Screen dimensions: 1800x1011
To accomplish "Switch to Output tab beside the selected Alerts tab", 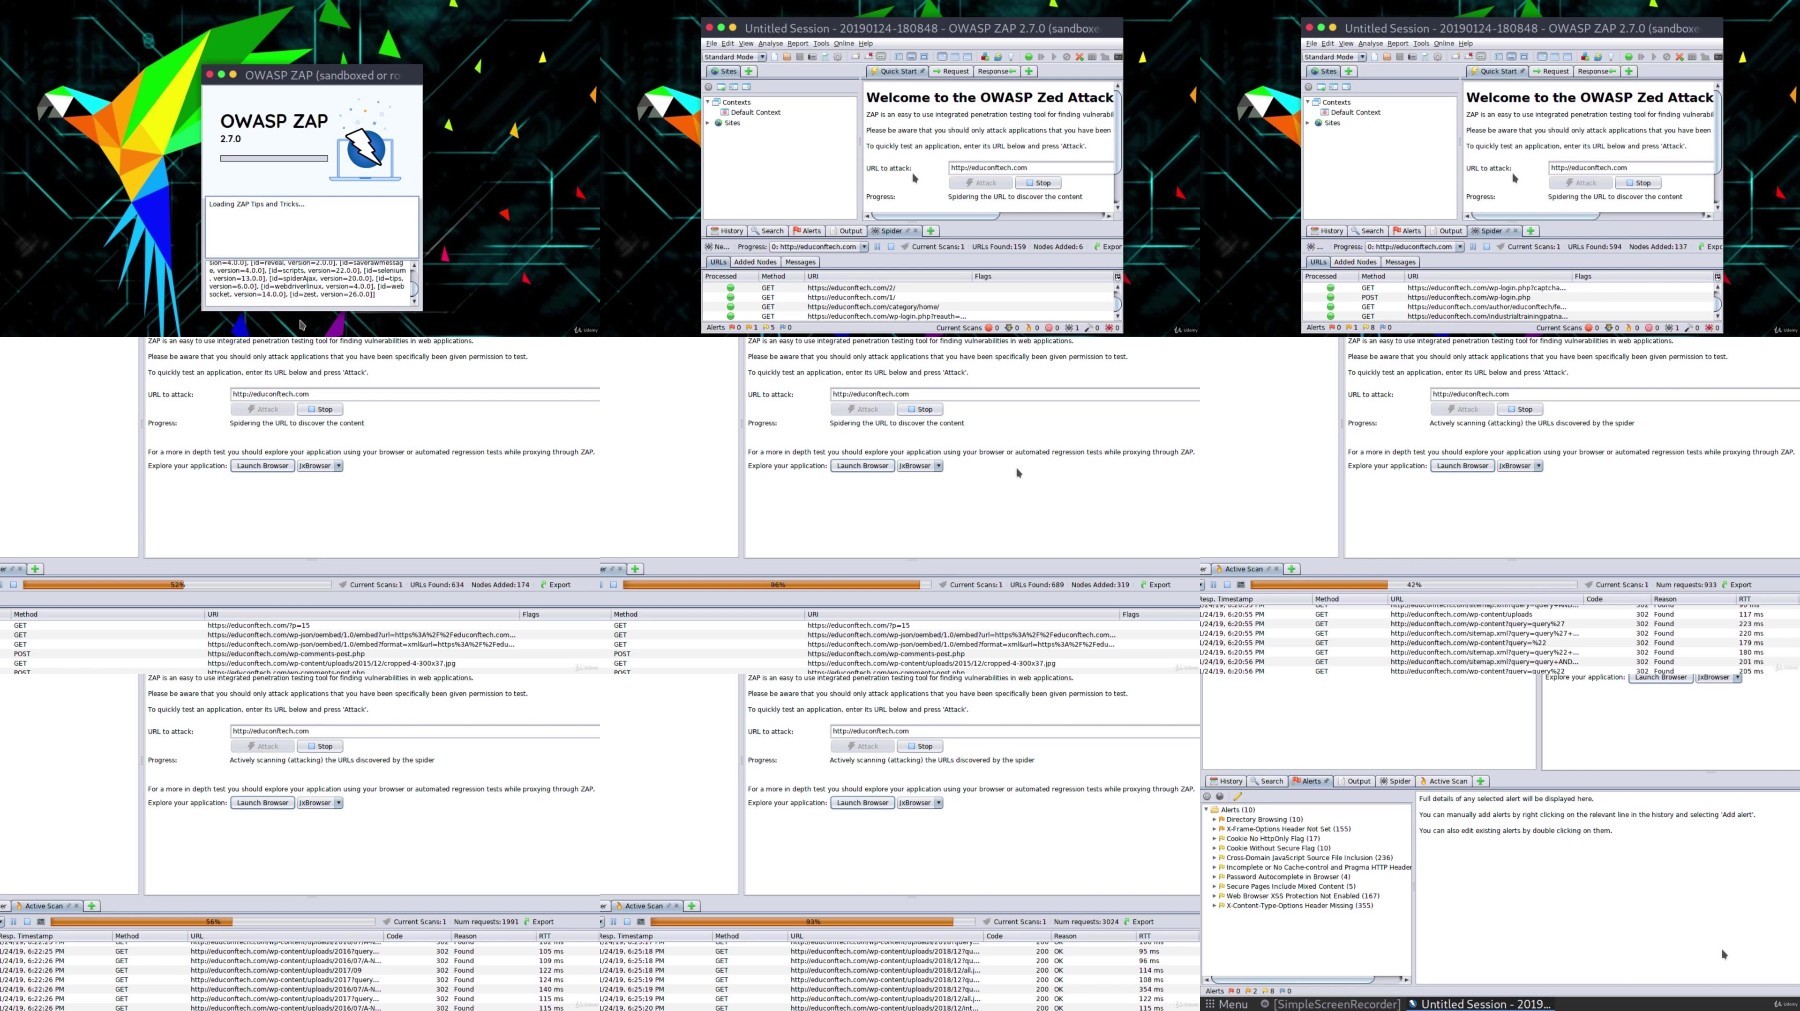I will [1355, 781].
